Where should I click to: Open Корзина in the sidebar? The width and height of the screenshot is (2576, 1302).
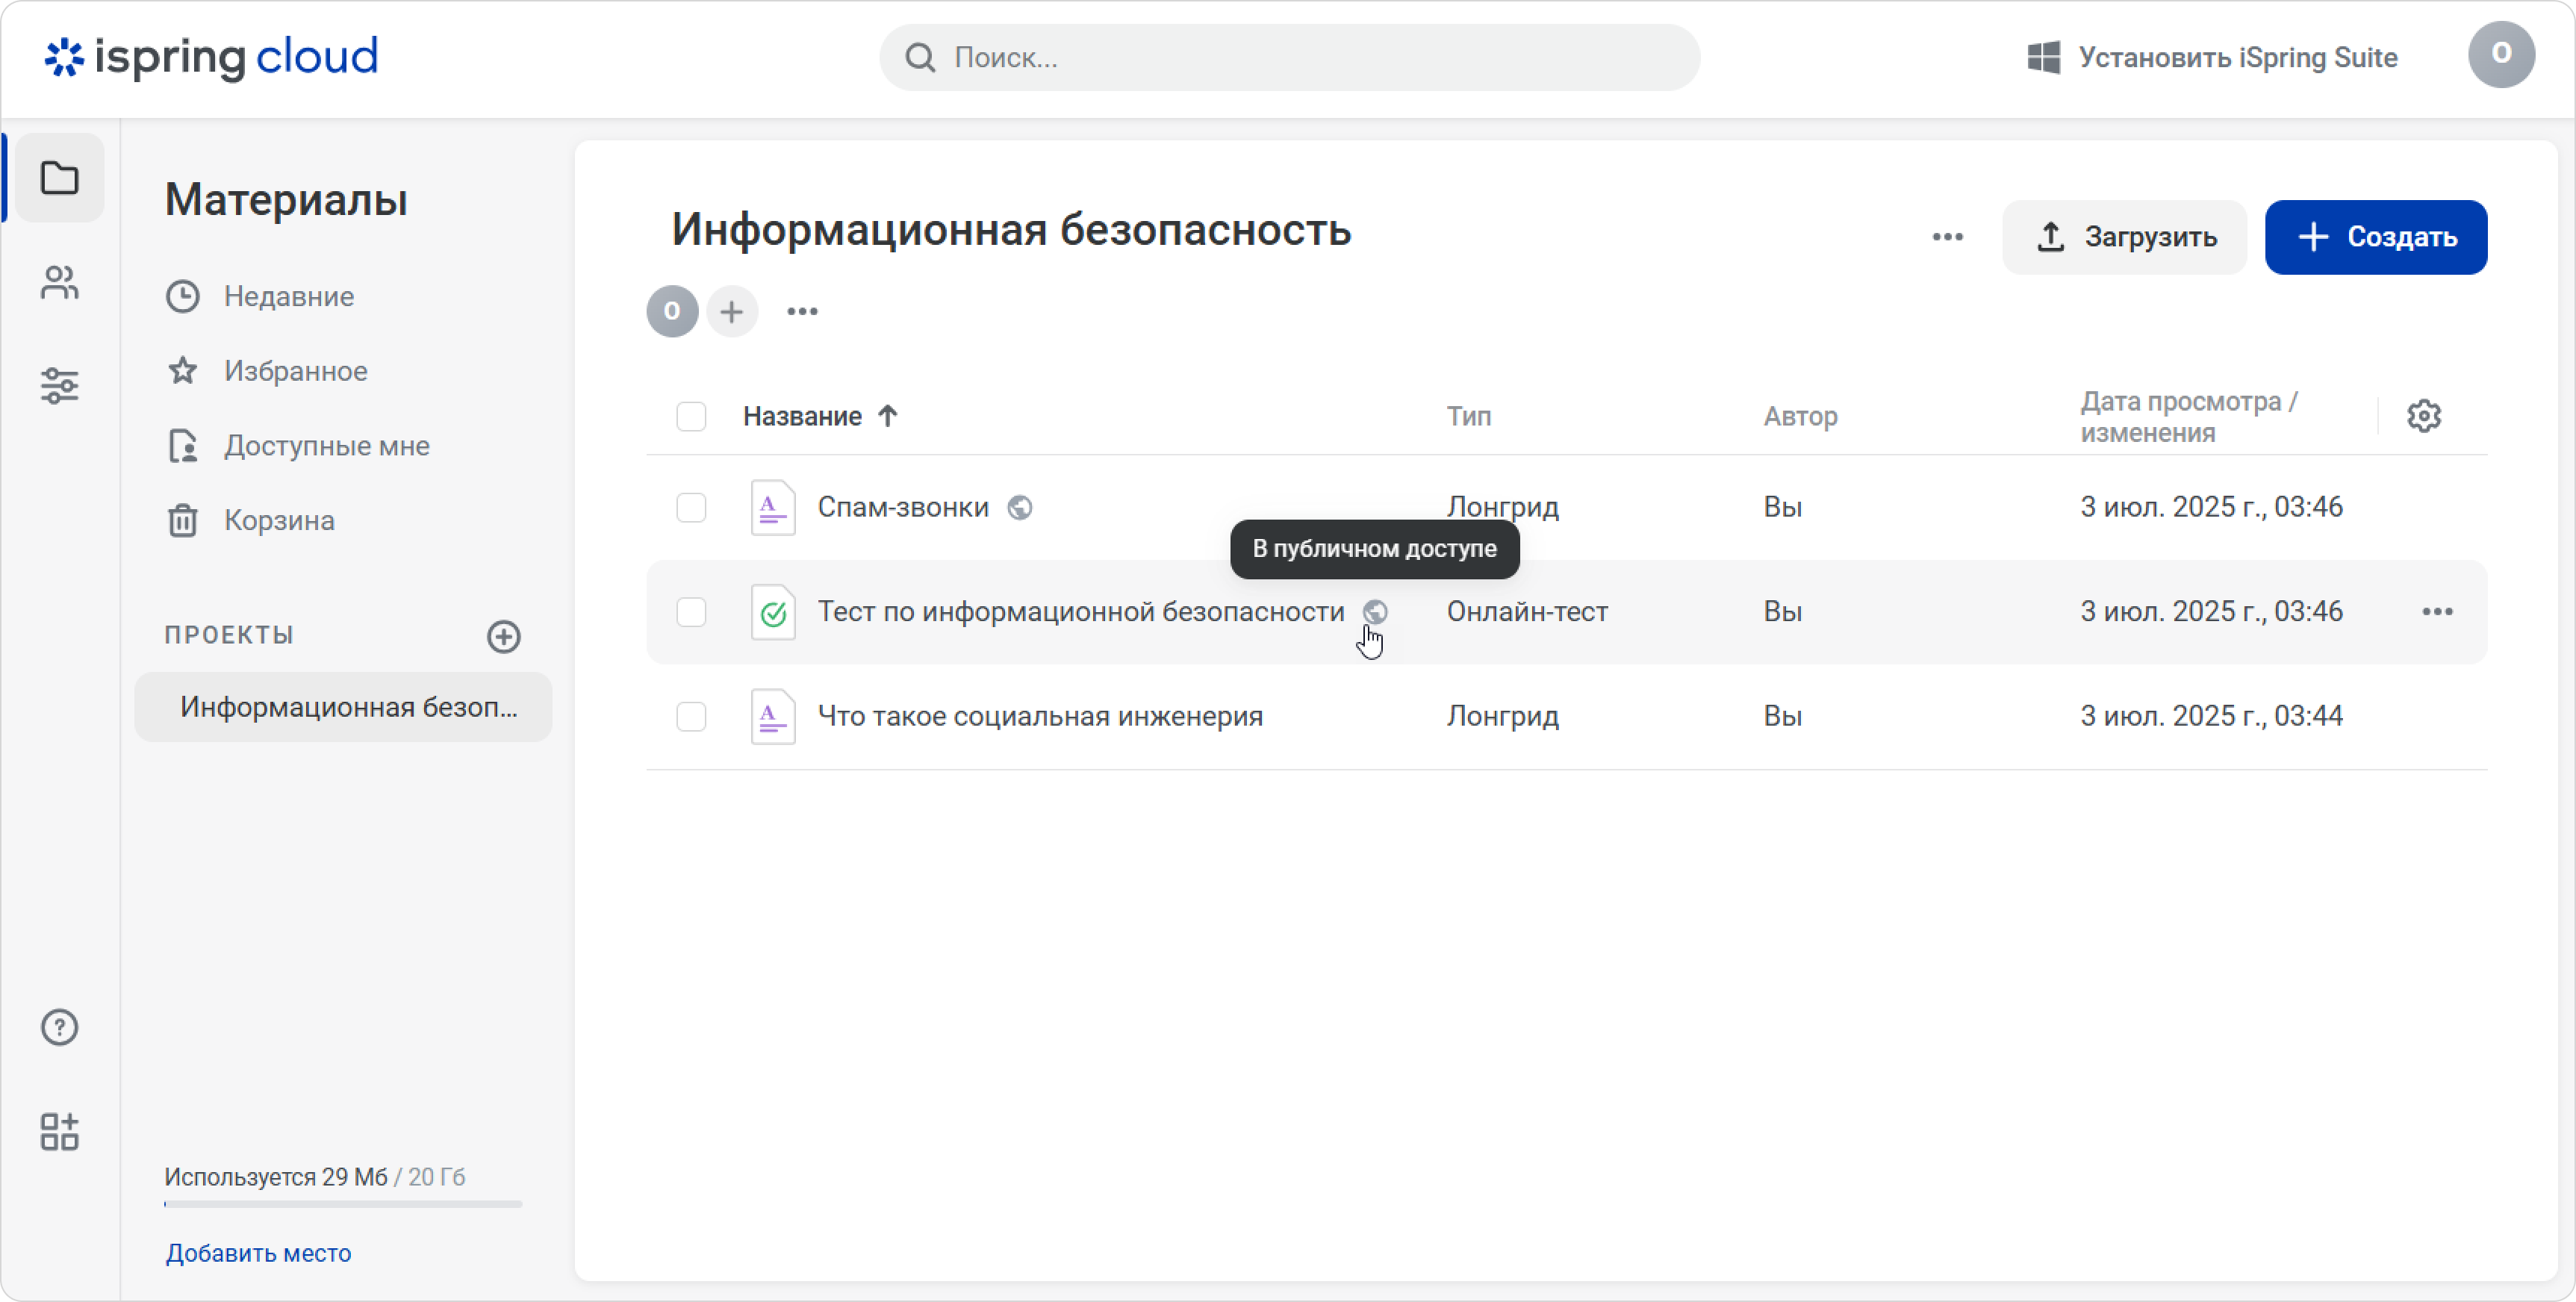pyautogui.click(x=250, y=521)
